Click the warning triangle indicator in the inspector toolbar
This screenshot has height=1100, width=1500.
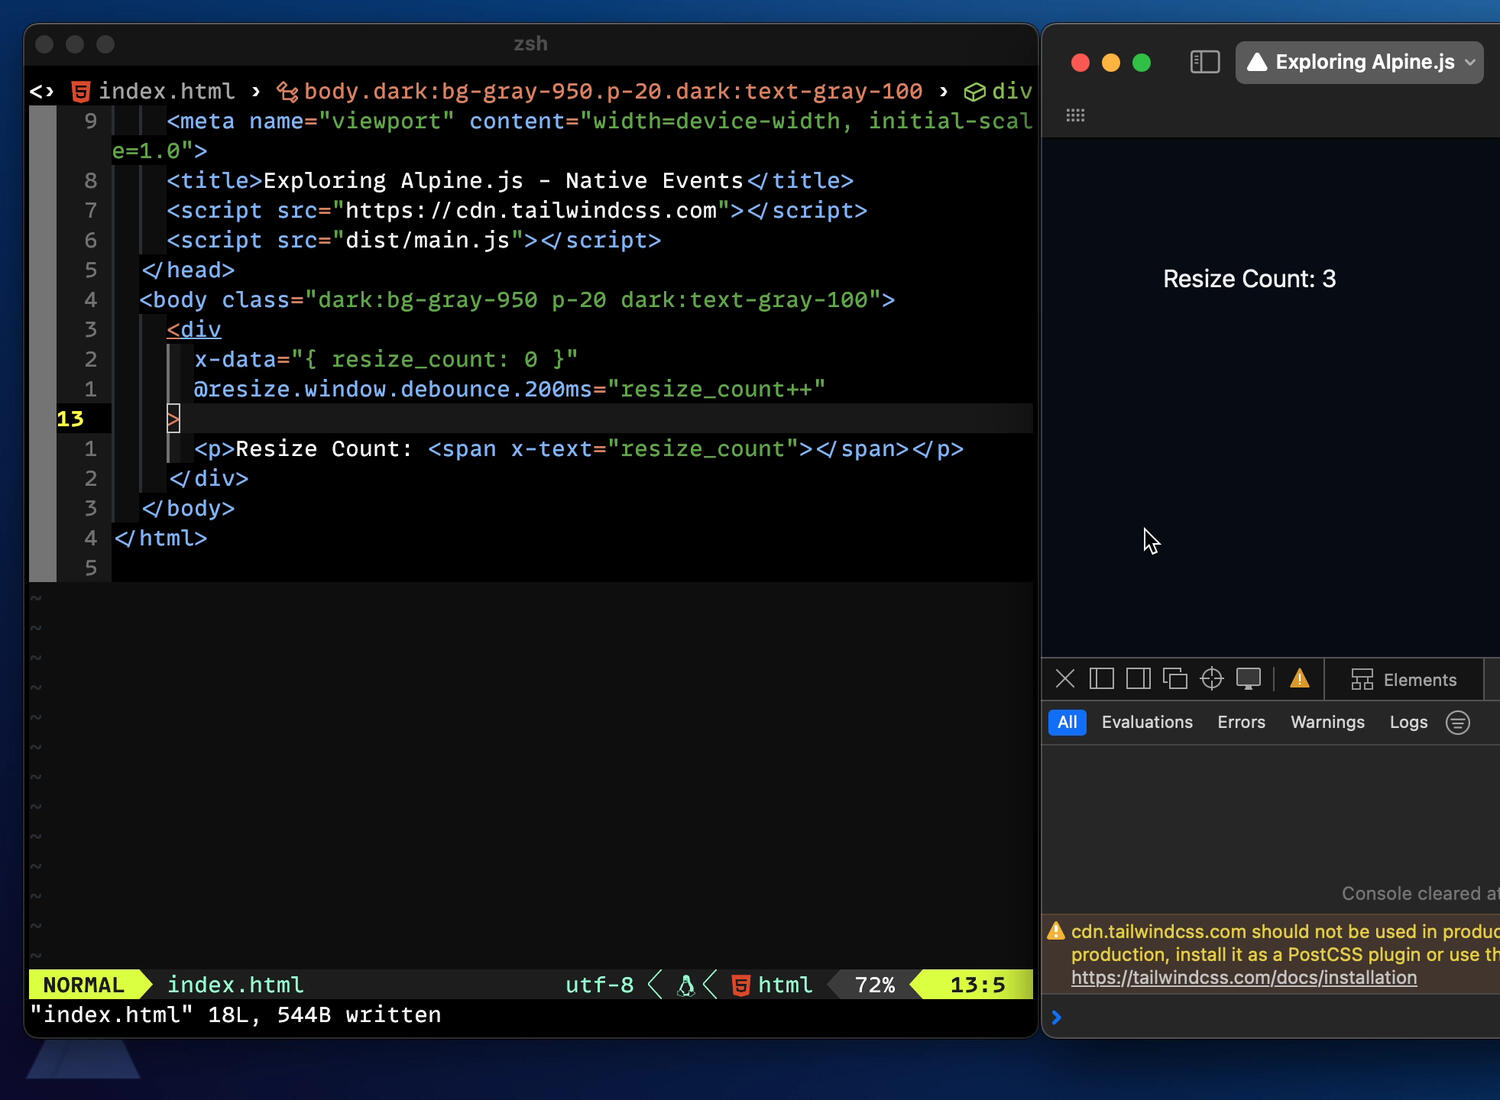[x=1298, y=678]
